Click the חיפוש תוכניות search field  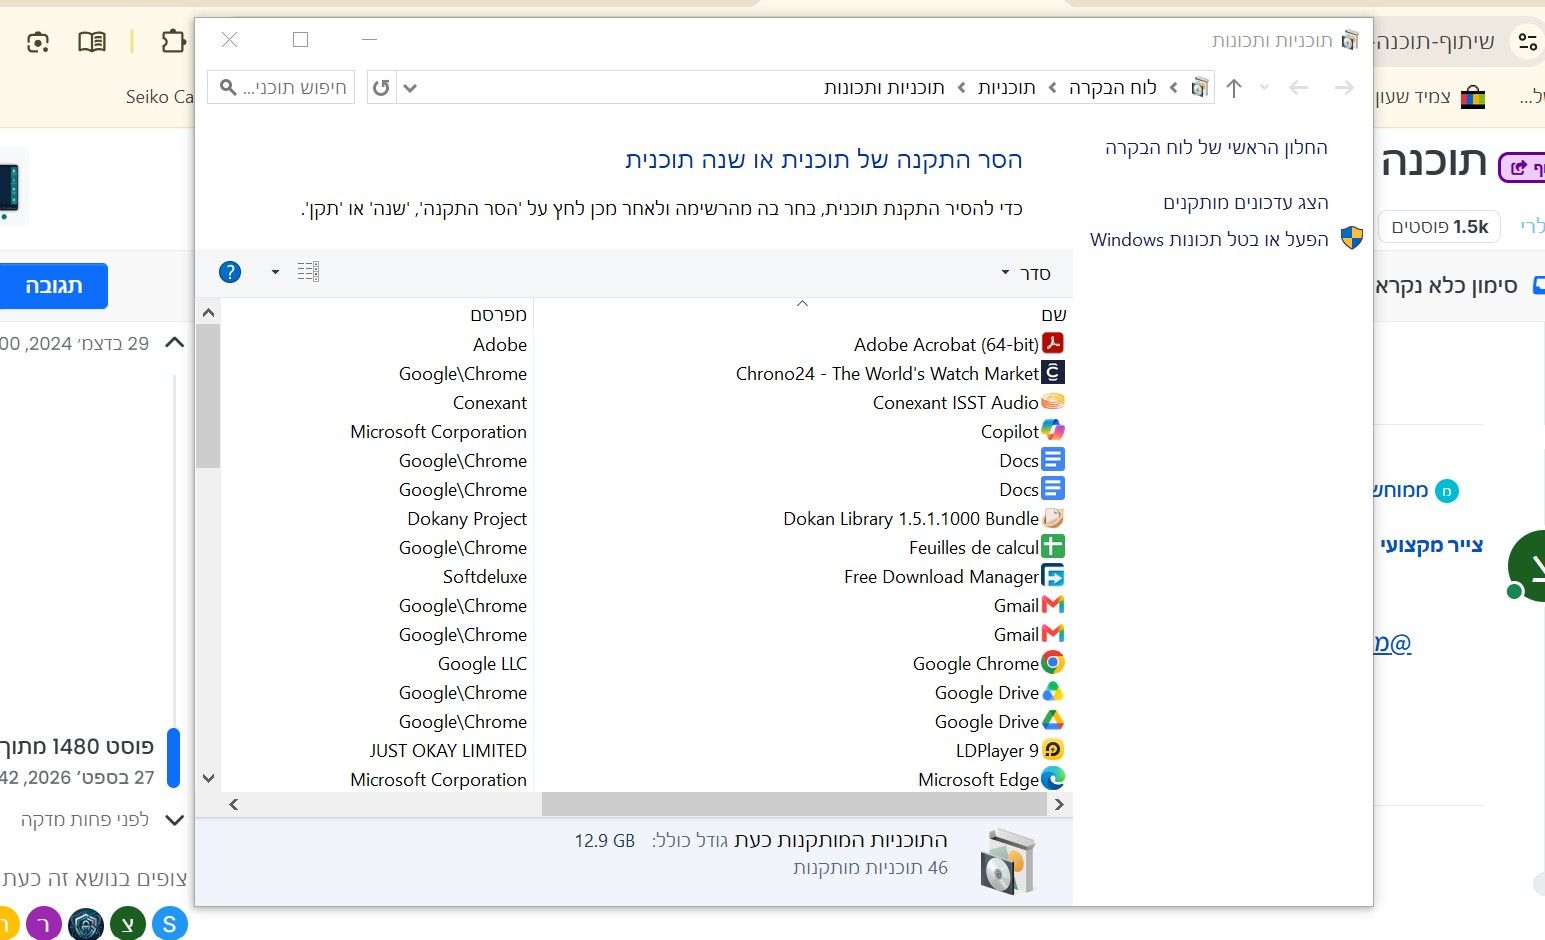[281, 88]
